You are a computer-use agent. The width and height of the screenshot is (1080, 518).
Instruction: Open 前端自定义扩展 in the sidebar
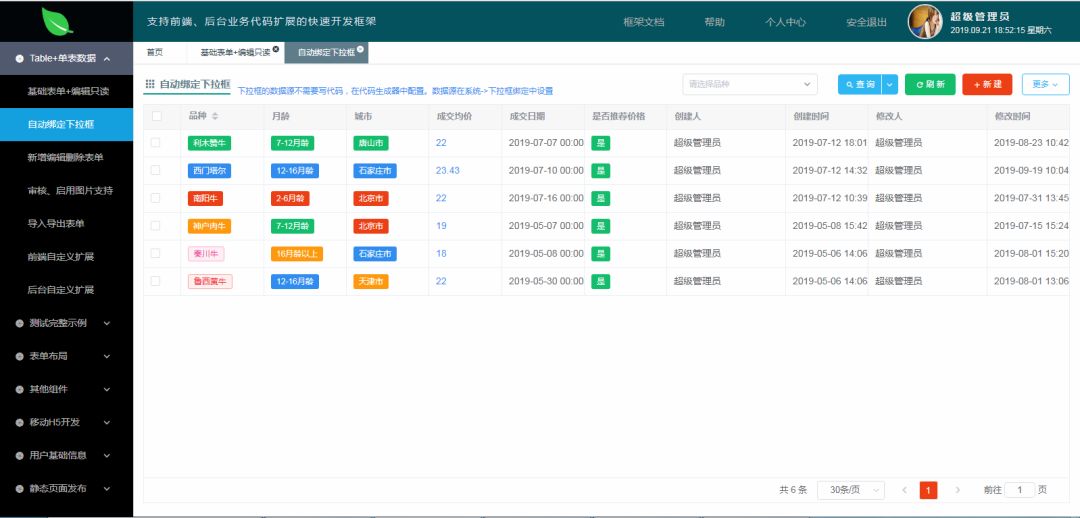[x=67, y=257]
